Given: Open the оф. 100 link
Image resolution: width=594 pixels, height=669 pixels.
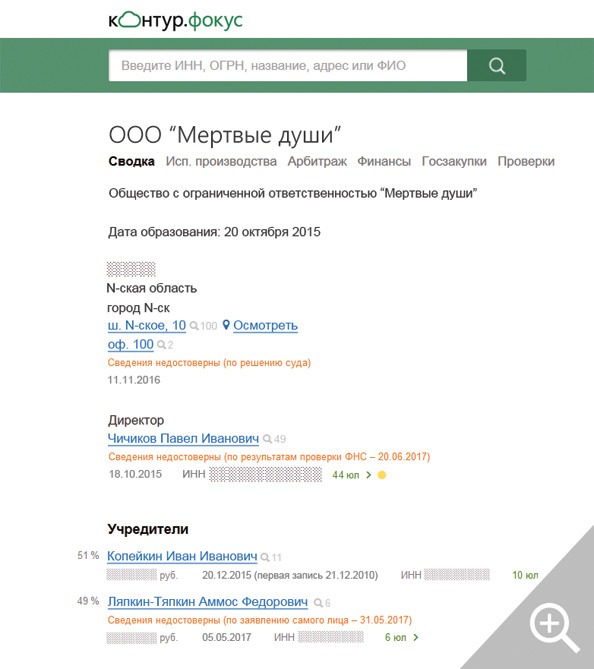Looking at the screenshot, I should pyautogui.click(x=131, y=344).
